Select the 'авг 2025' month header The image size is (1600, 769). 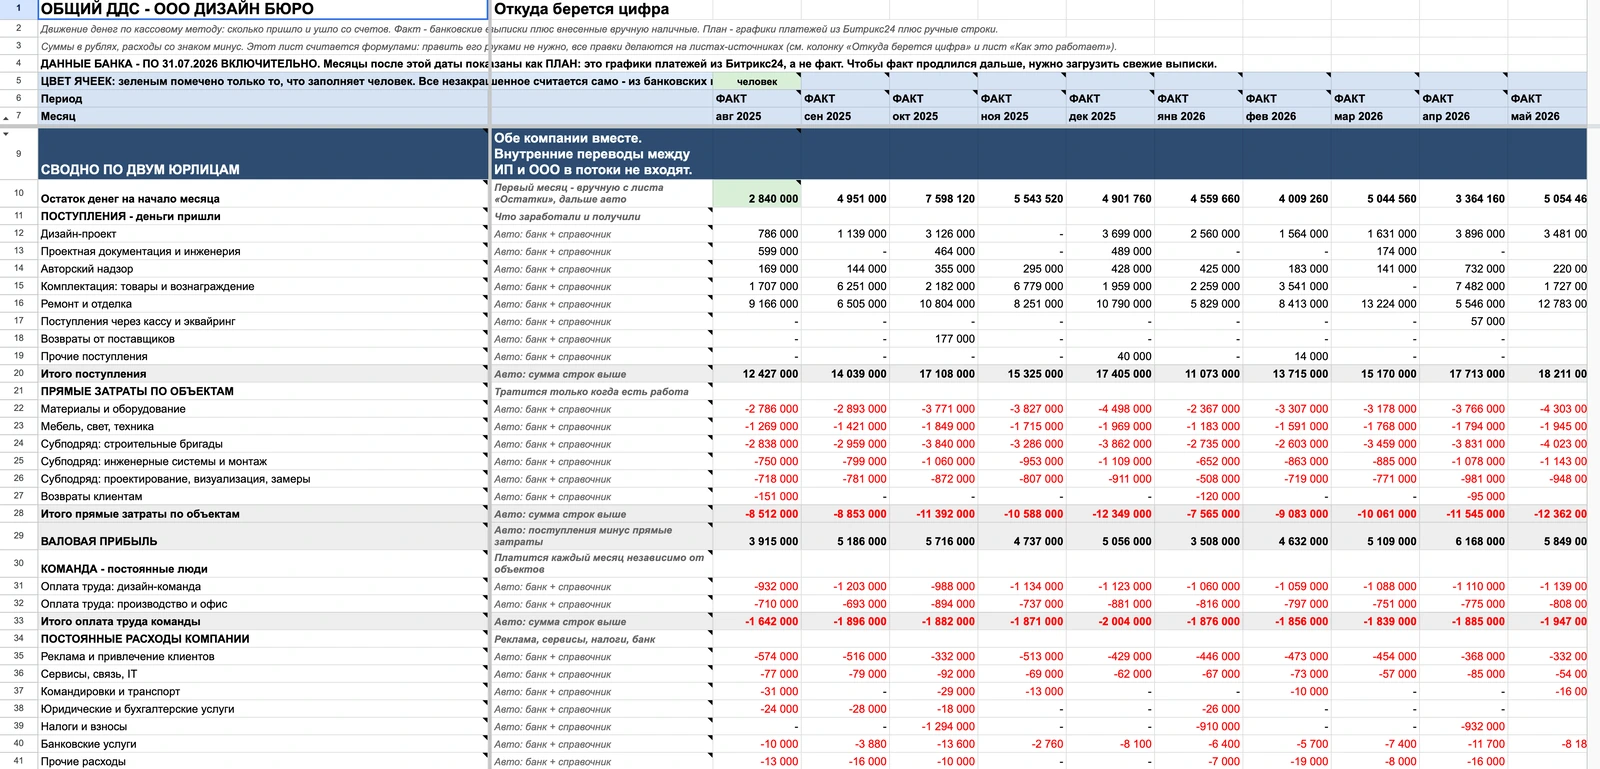tap(757, 116)
